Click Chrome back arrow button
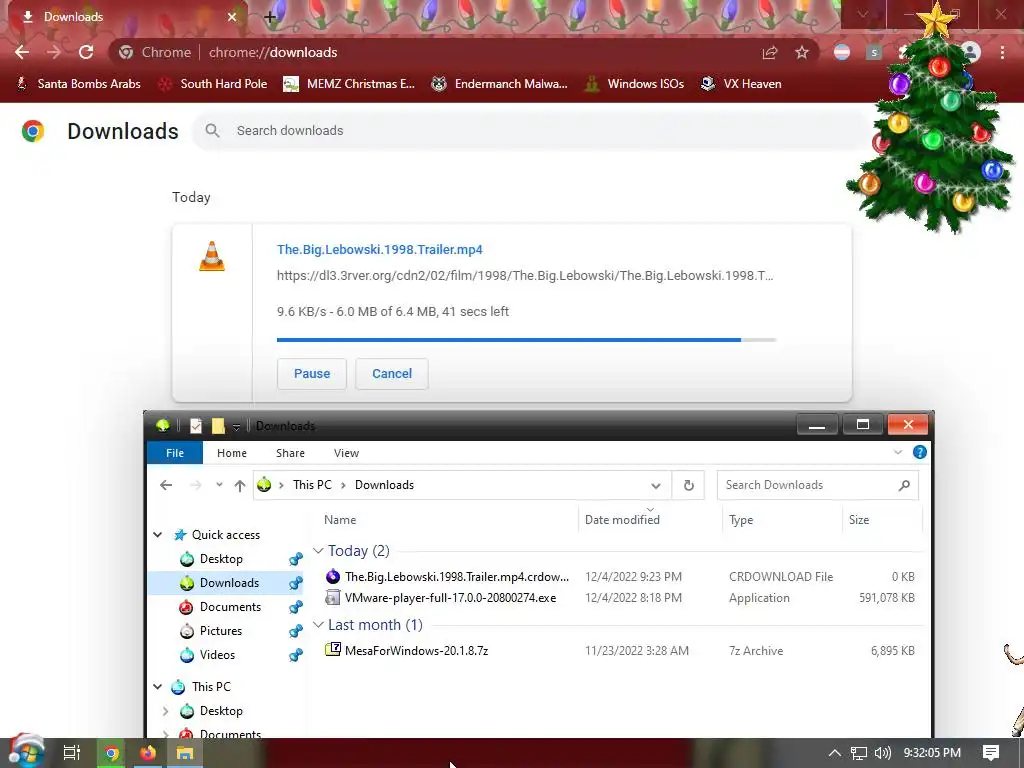Screen dimensions: 1024x768 (22, 52)
